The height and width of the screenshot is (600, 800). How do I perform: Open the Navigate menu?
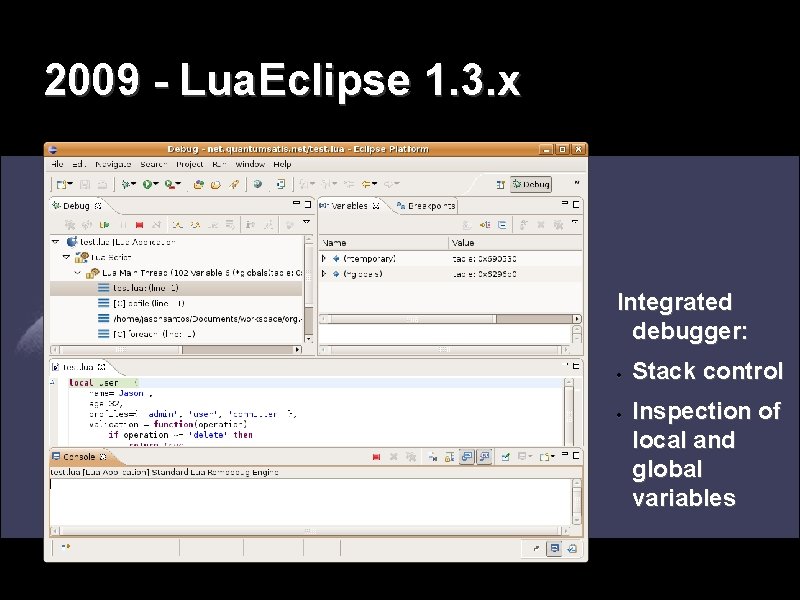click(x=113, y=164)
